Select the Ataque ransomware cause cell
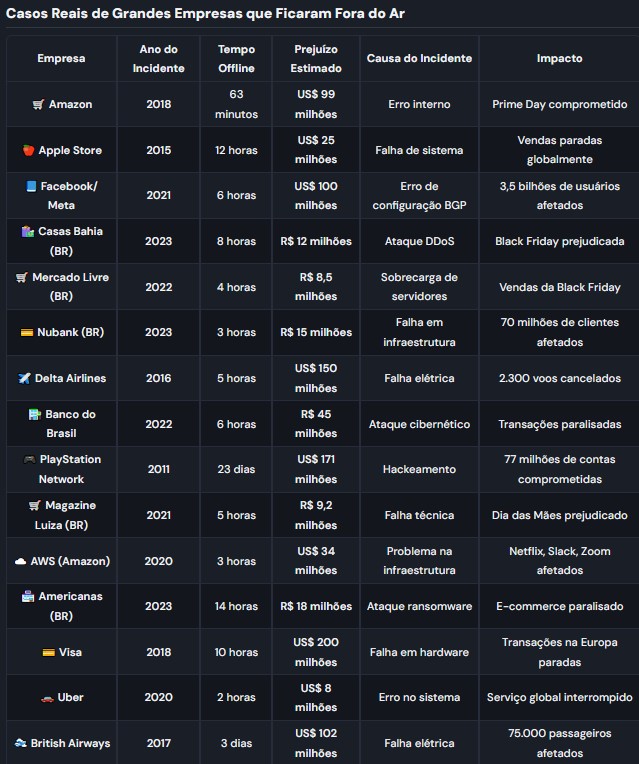Image resolution: width=639 pixels, height=764 pixels. point(418,607)
